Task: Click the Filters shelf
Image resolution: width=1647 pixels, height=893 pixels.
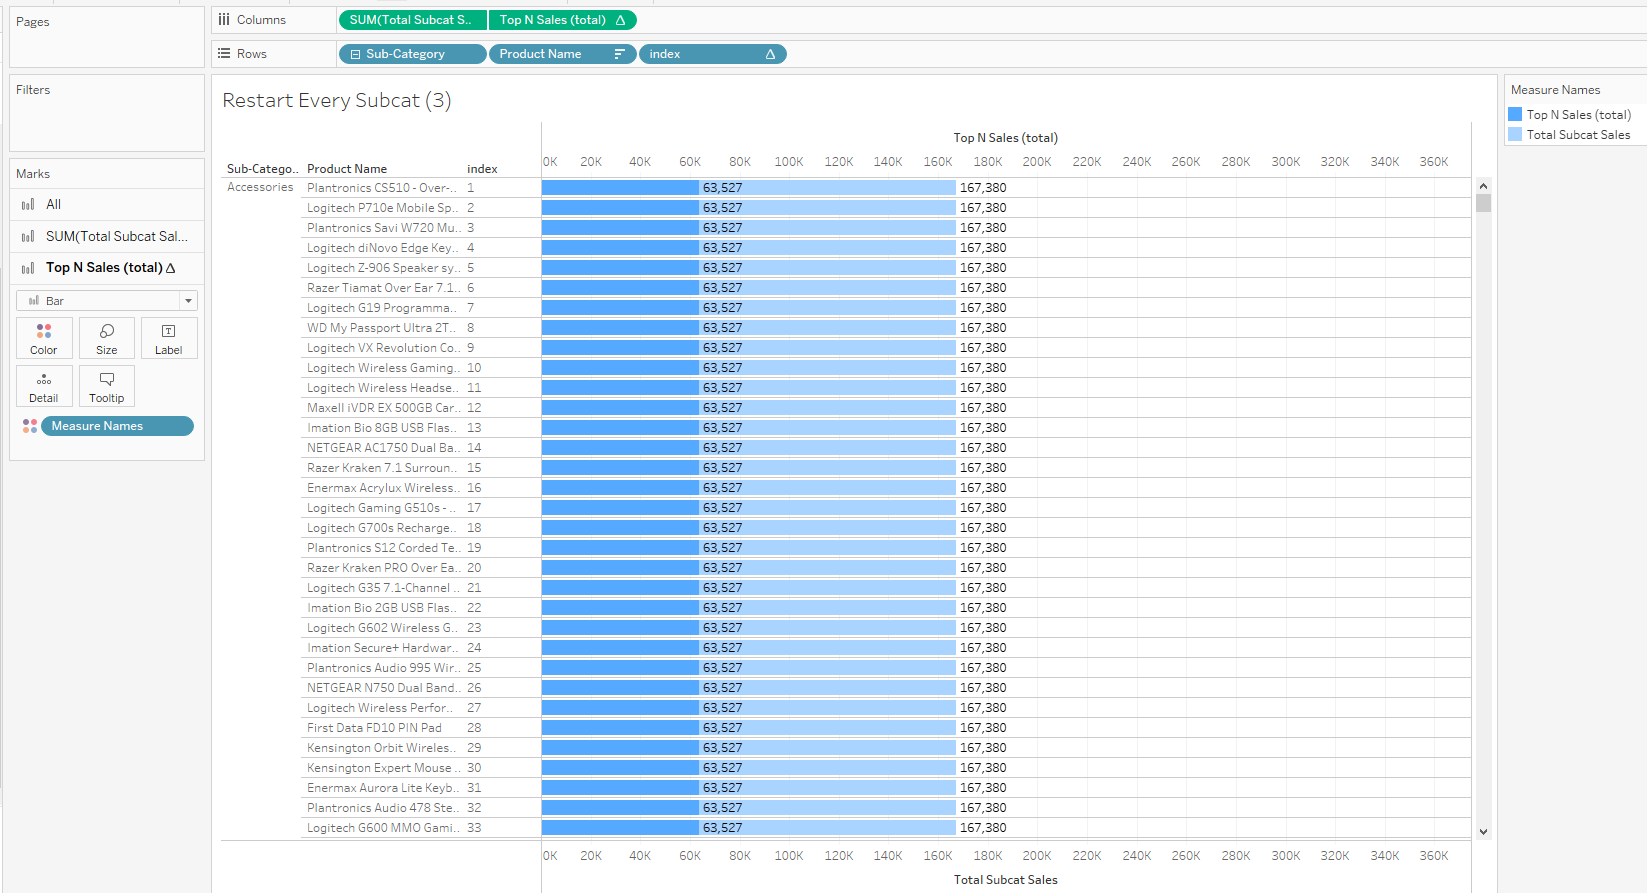Action: 107,113
